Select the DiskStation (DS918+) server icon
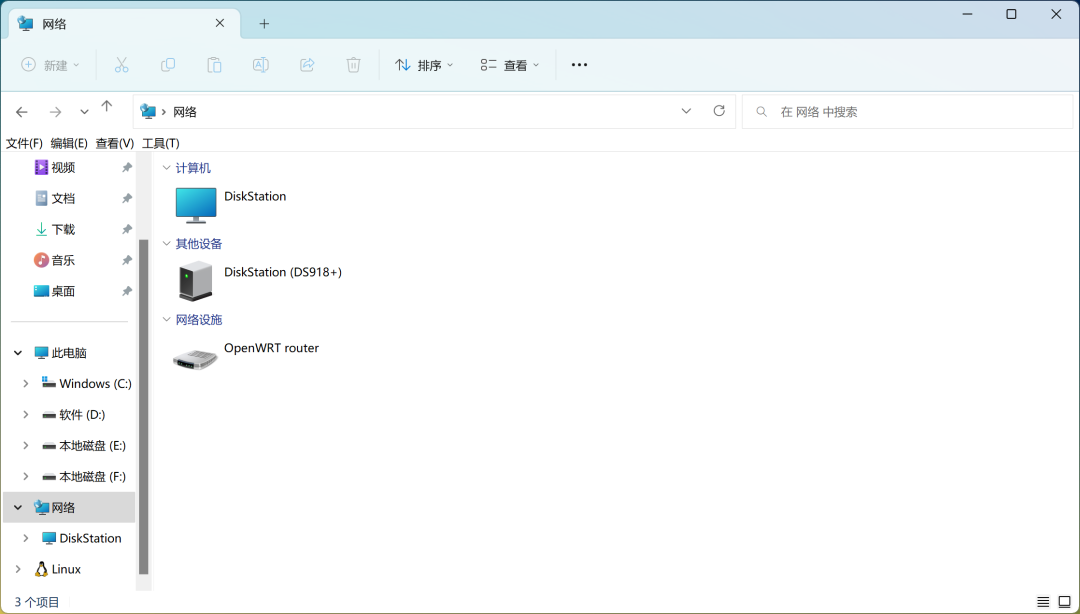 pyautogui.click(x=196, y=280)
